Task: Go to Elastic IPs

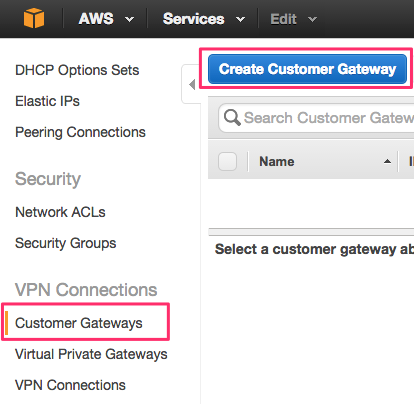Action: 47,101
